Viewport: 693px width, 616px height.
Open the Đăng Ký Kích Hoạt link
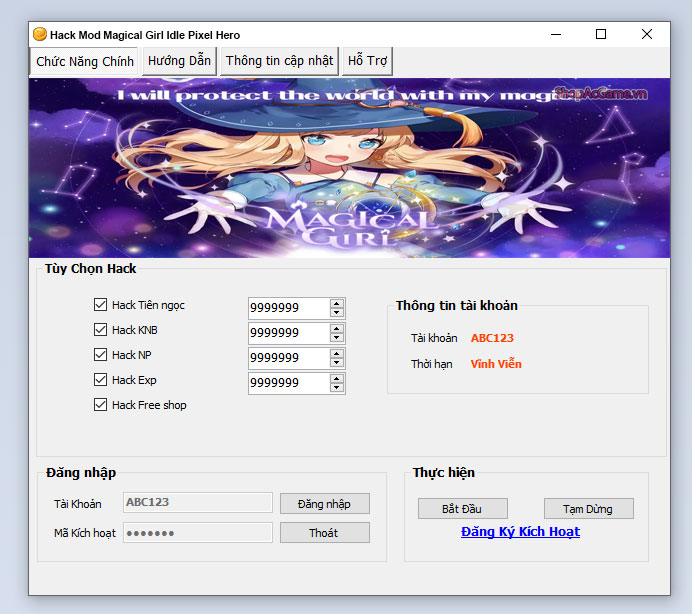pyautogui.click(x=521, y=532)
